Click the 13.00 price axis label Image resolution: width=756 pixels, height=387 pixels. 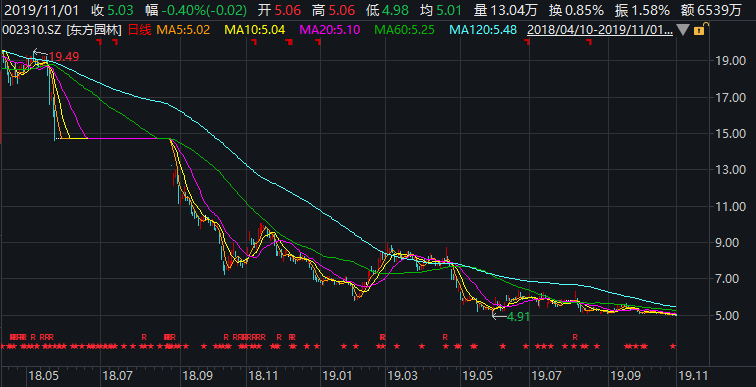coord(732,170)
